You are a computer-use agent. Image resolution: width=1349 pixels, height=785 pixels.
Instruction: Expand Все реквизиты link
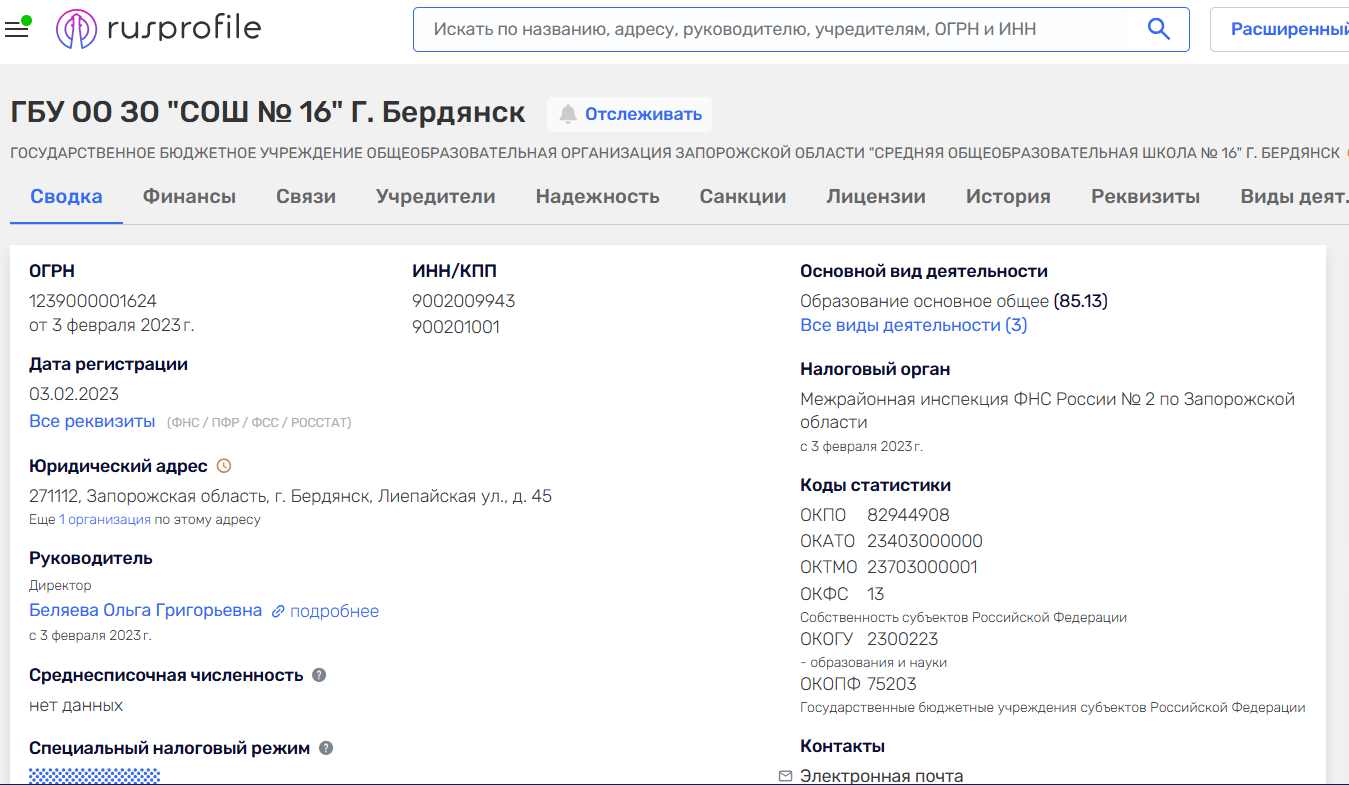[x=92, y=421]
